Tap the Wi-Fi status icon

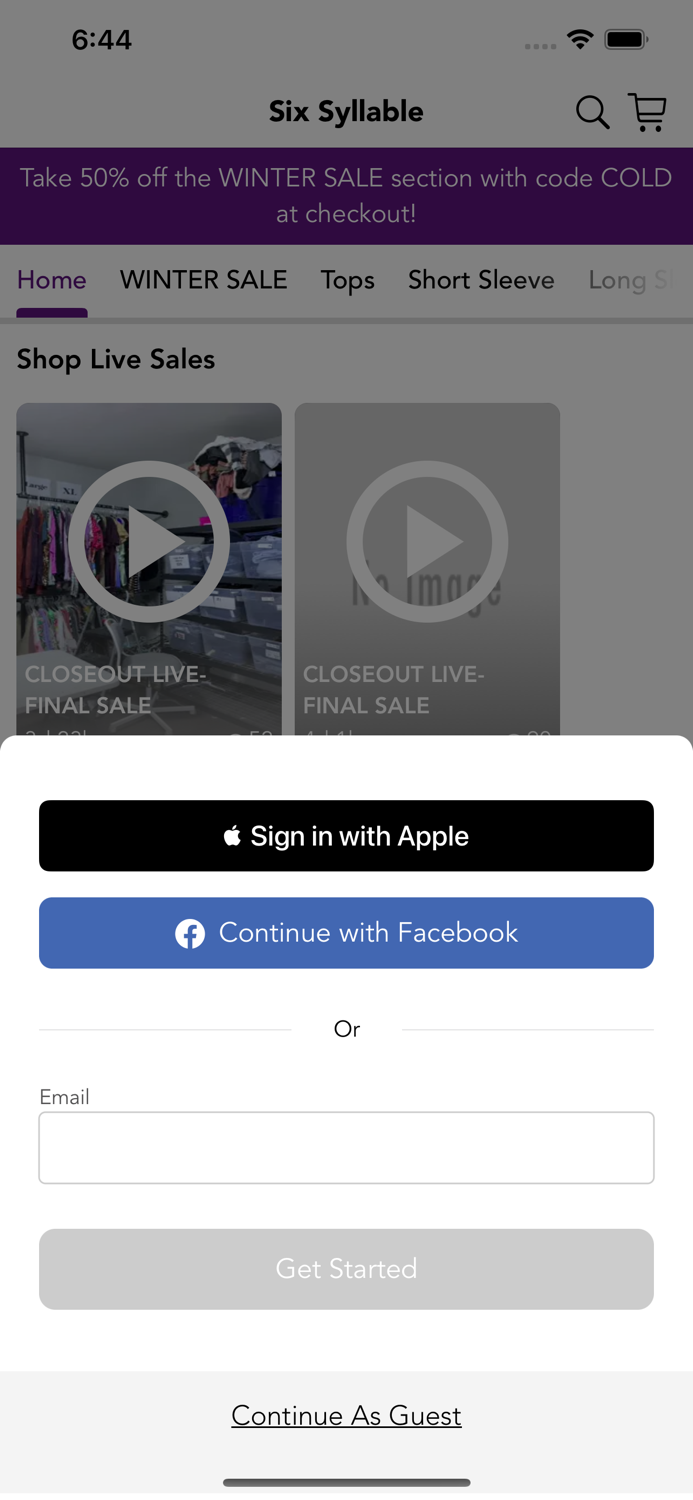579,40
